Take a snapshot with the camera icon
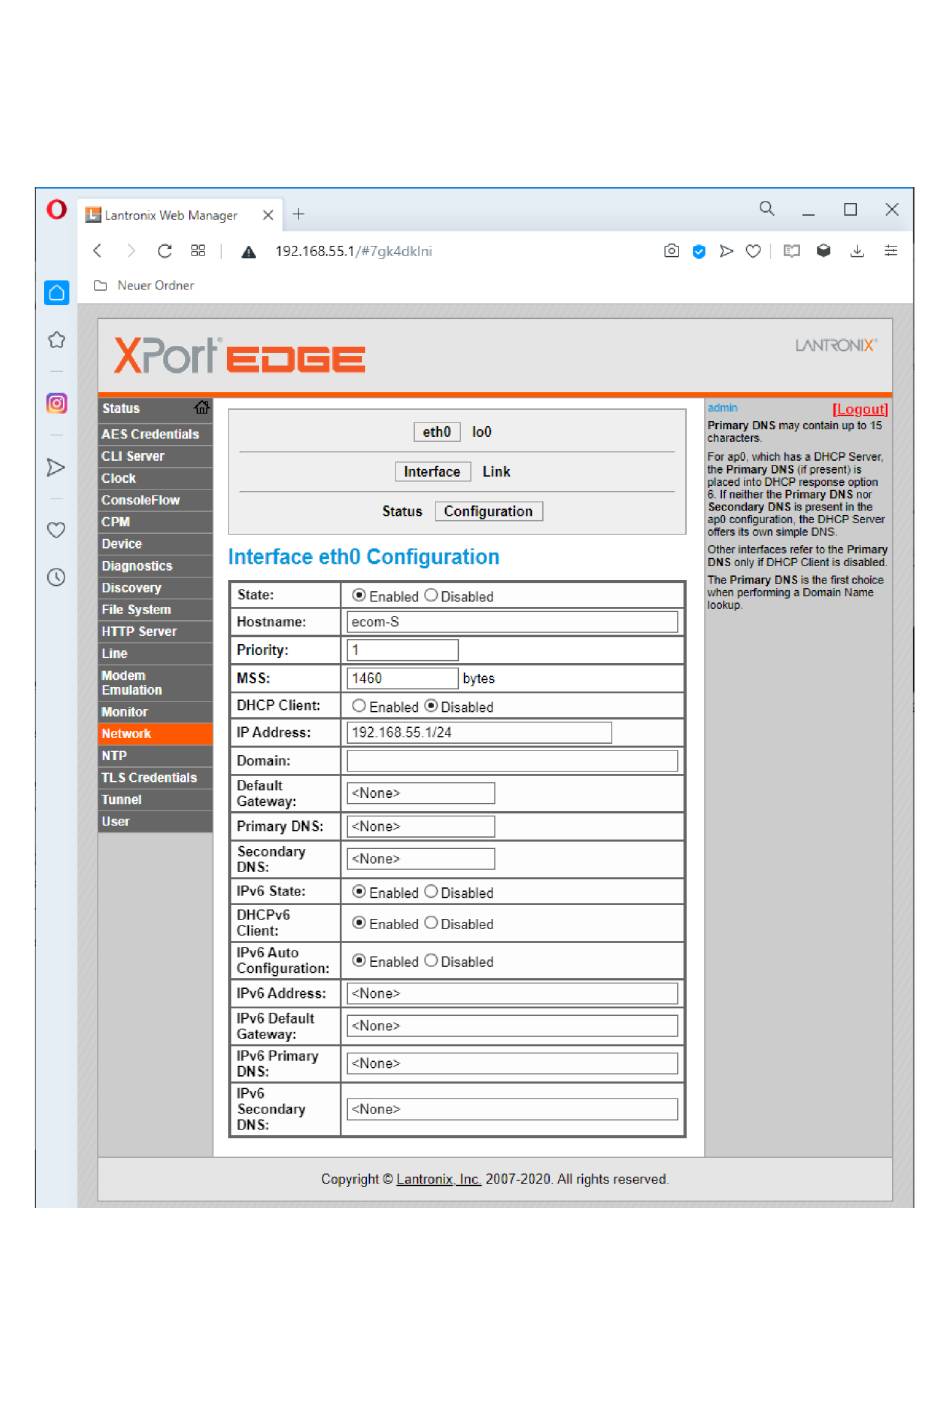Viewport: 950px width, 1412px height. point(671,251)
